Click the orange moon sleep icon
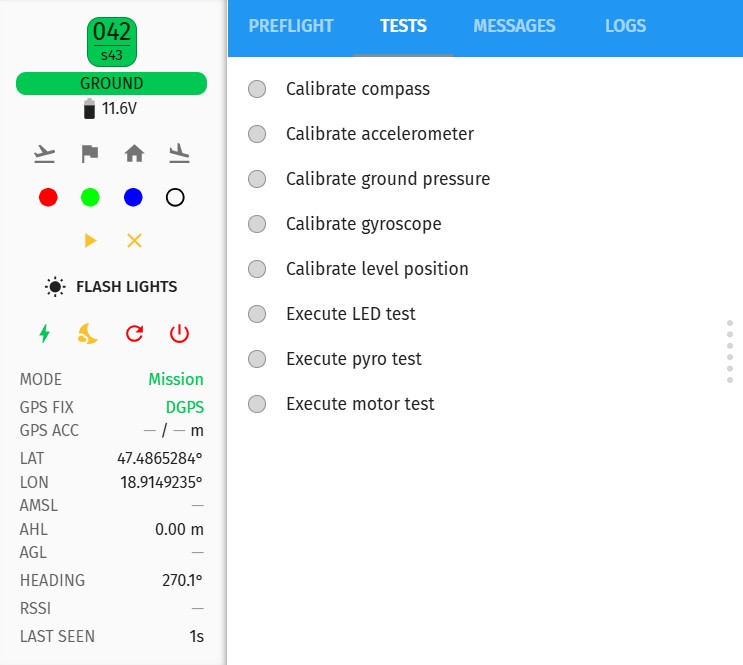Image resolution: width=743 pixels, height=665 pixels. pos(88,333)
